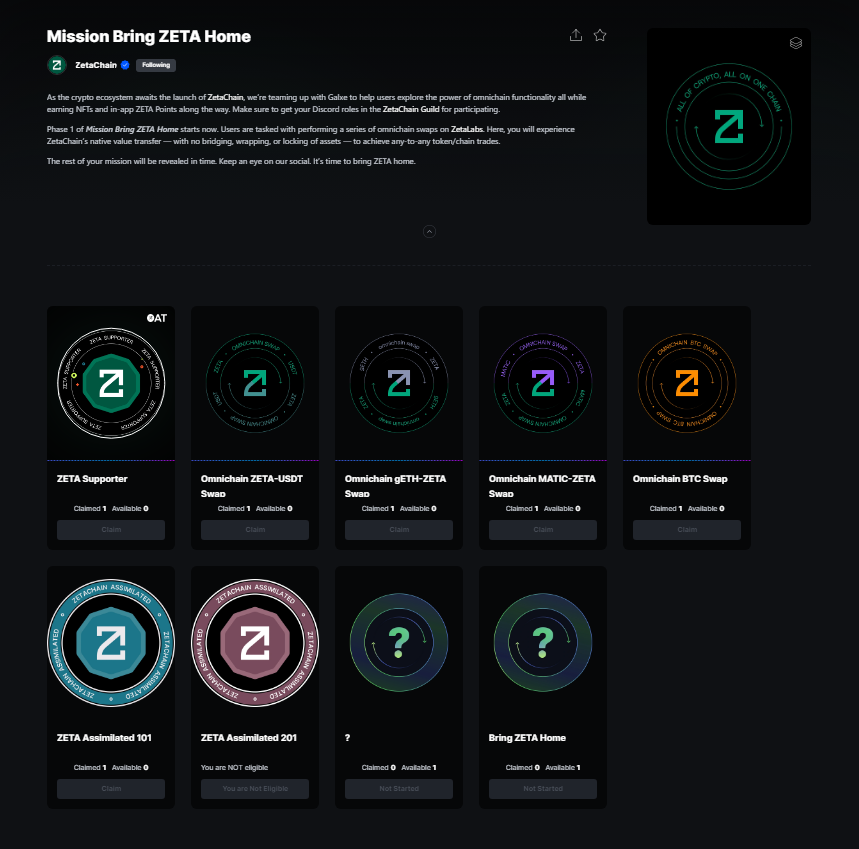The height and width of the screenshot is (849, 859).
Task: Click the OAT label on ZETA Supporter card
Action: click(157, 318)
